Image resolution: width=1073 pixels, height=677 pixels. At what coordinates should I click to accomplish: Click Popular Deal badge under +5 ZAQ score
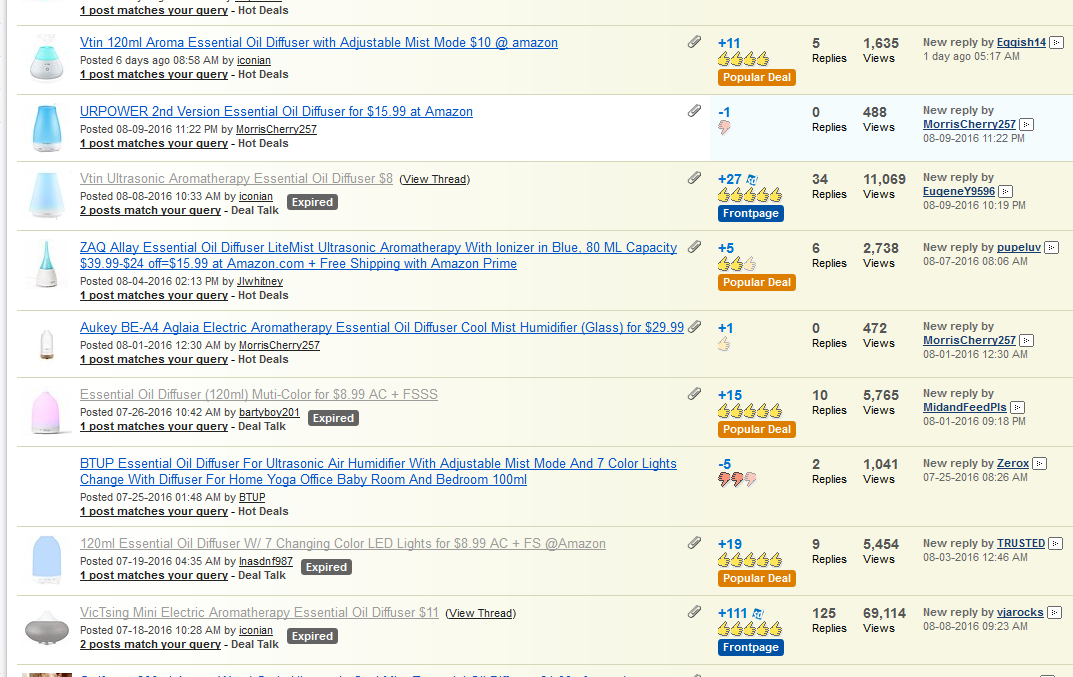tap(757, 282)
